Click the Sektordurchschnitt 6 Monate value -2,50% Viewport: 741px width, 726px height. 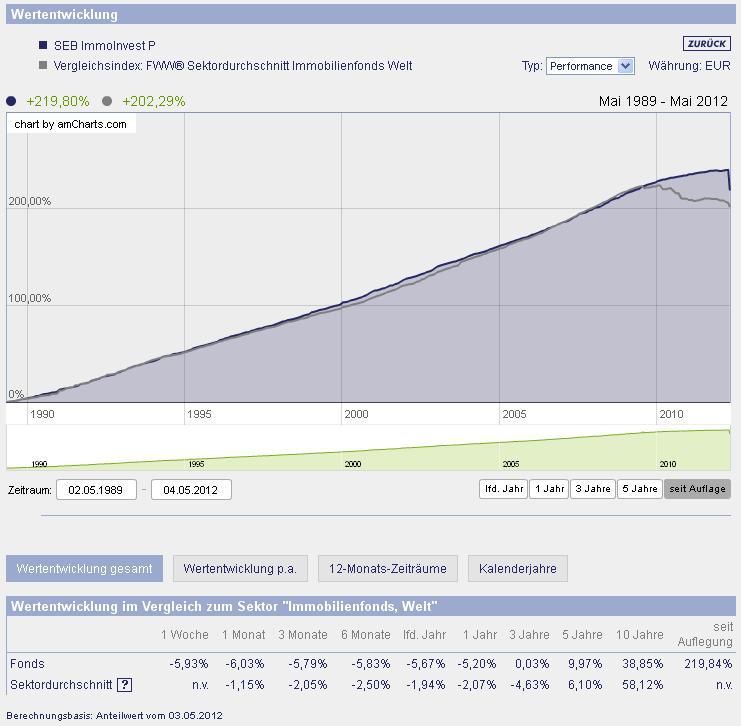point(370,684)
